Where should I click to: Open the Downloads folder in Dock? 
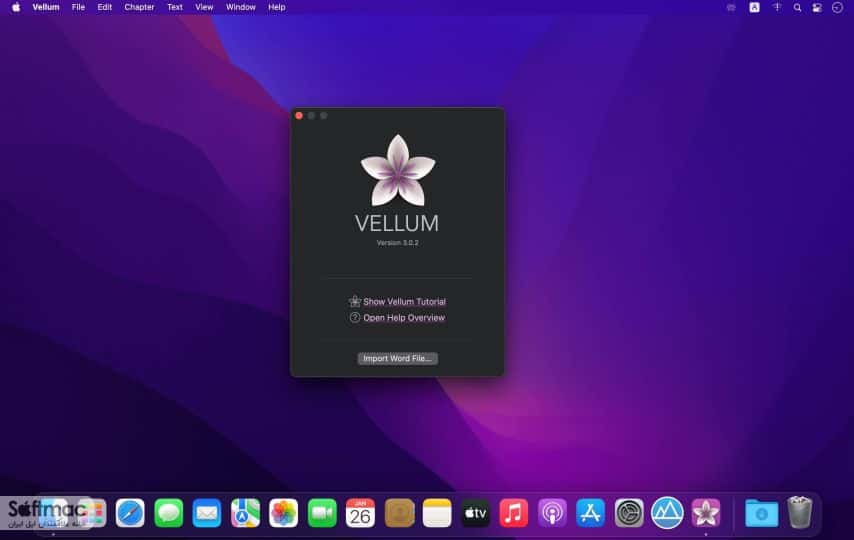[x=761, y=513]
